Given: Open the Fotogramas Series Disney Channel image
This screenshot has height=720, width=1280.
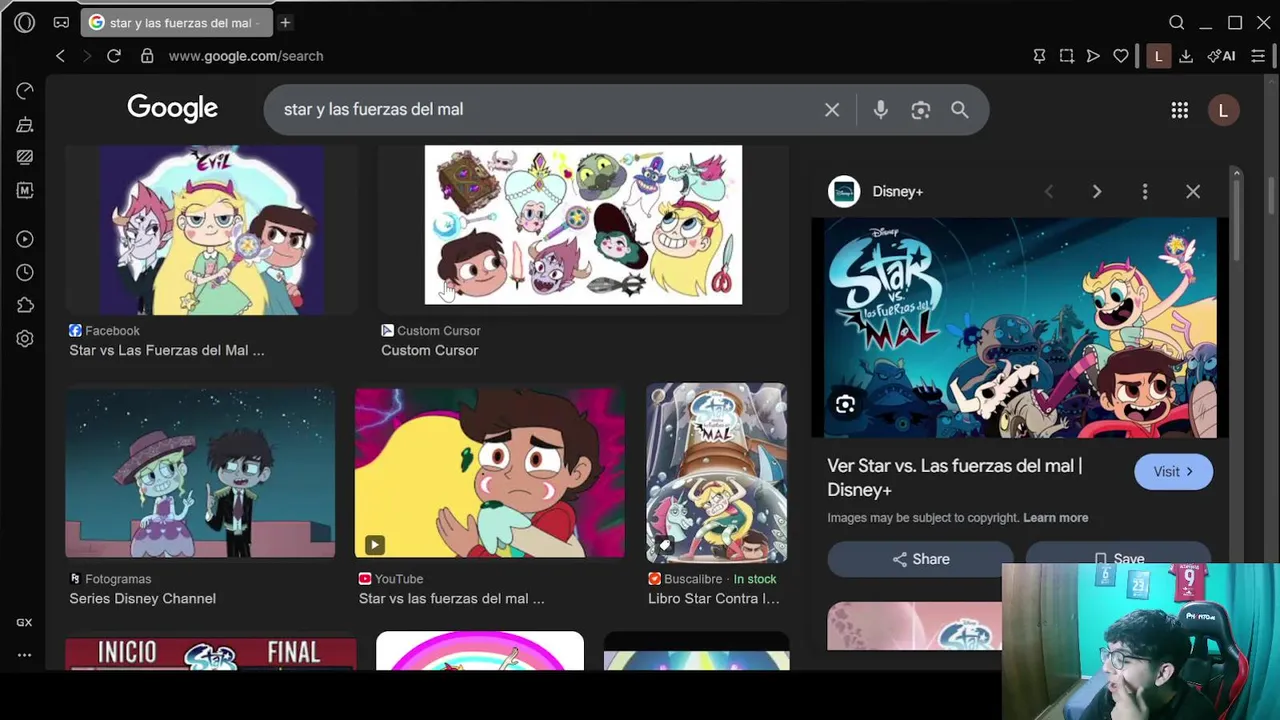Looking at the screenshot, I should 200,472.
